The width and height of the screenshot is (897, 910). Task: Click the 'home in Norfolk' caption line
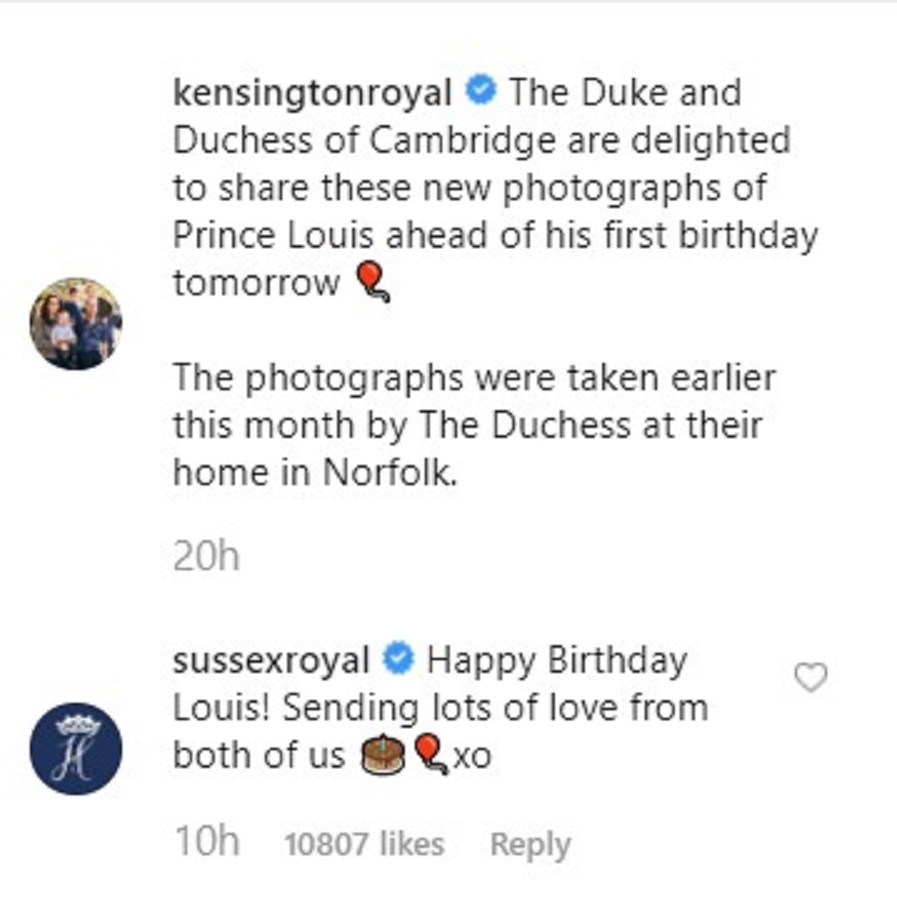(x=315, y=473)
